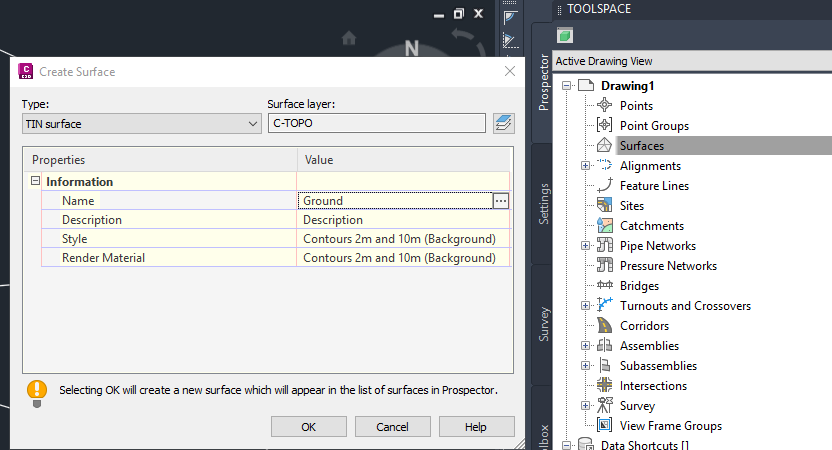Expand the Pipe Networks node

coord(585,246)
